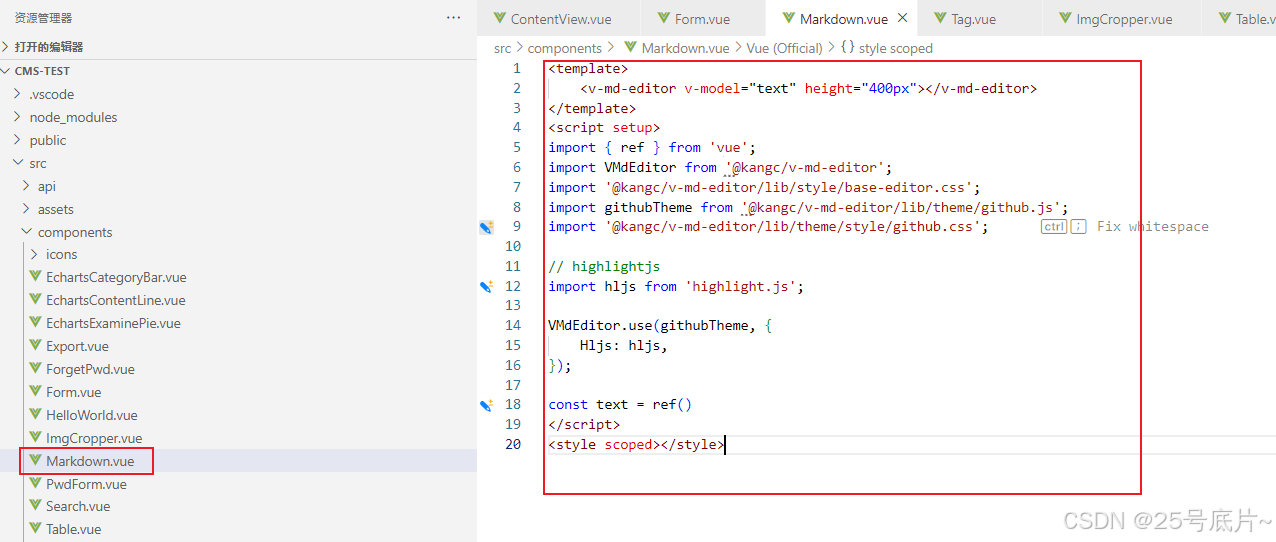Click the Vue icon on Tag.vue tab
The image size is (1276, 542).
pos(940,19)
